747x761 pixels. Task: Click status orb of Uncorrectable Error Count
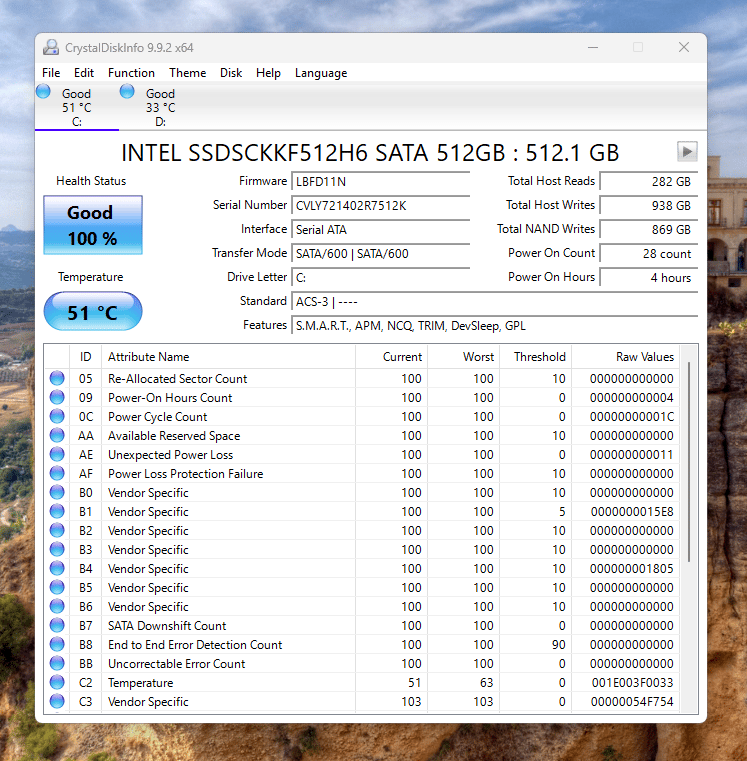(57, 663)
